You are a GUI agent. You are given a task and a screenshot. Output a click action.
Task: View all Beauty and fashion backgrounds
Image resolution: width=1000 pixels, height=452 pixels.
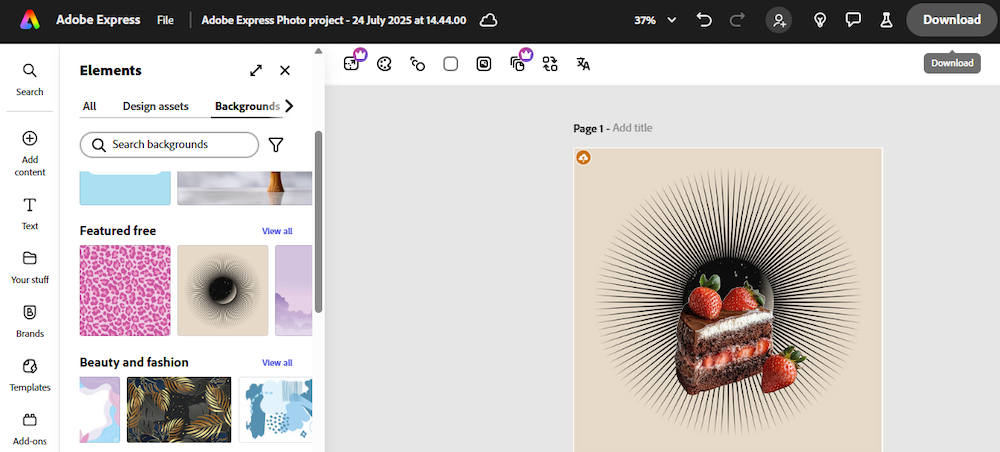277,363
